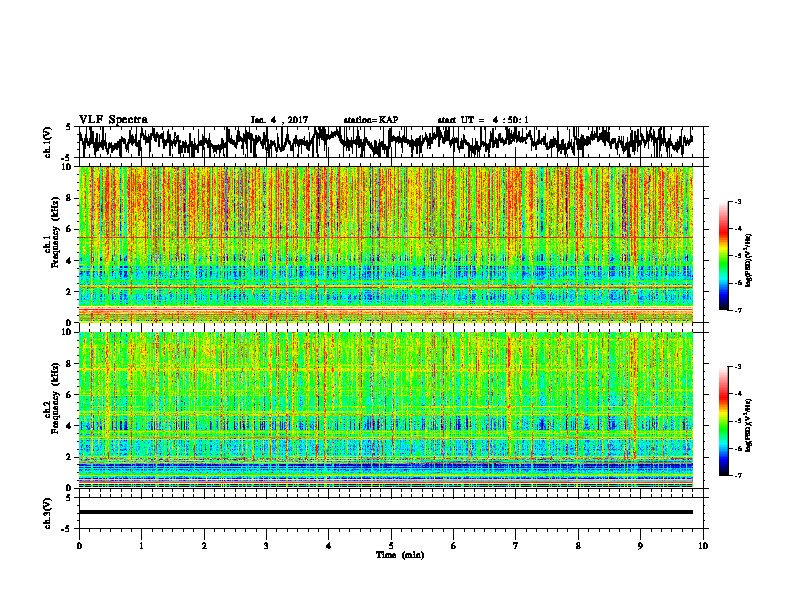The image size is (792, 612).
Task: Click time axis tick label '5'
Action: point(391,546)
